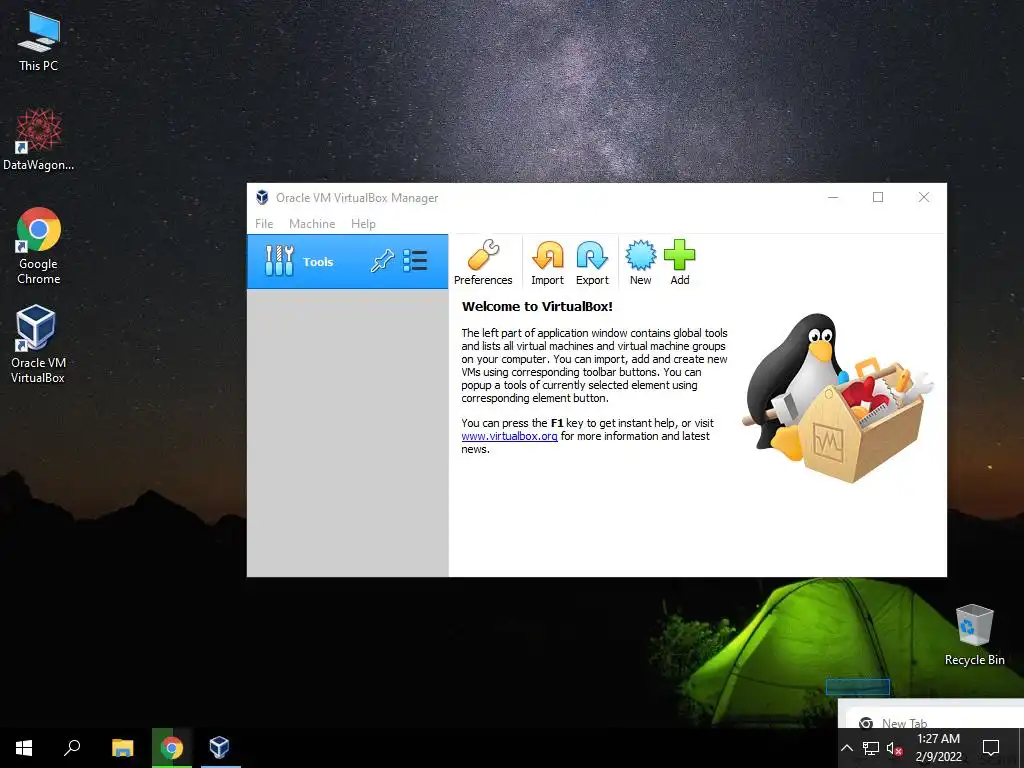Show hidden system tray icons

pos(846,748)
